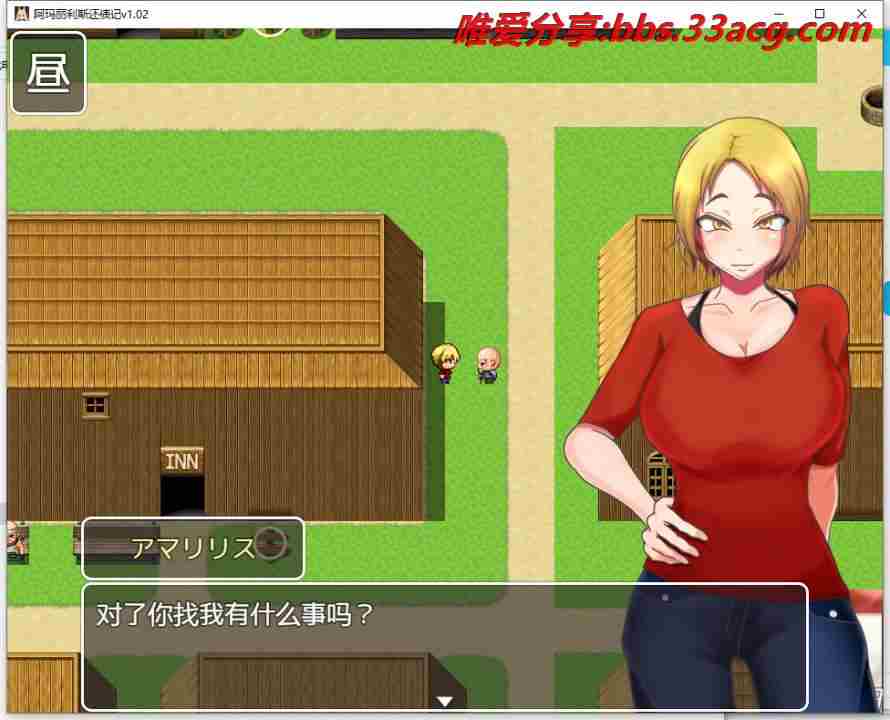
Task: Maximize the game window
Action: (x=820, y=13)
